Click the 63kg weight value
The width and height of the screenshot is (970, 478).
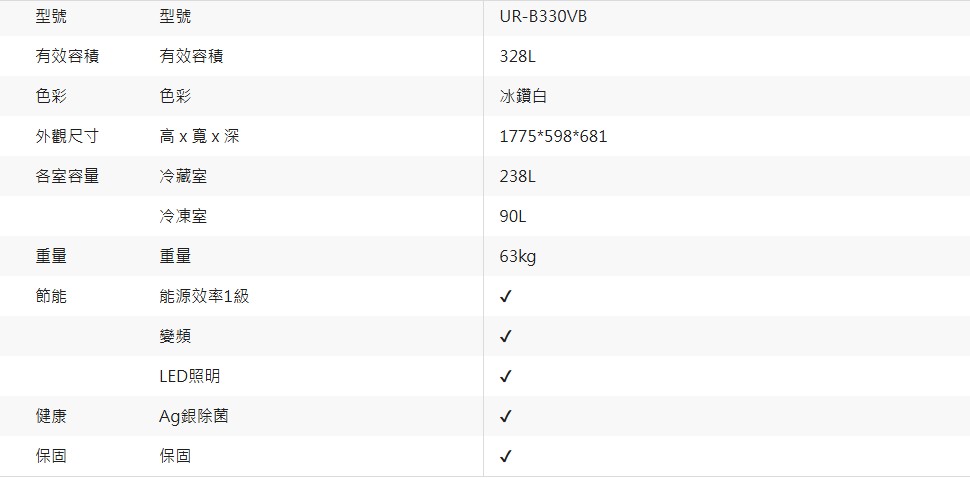coord(518,257)
